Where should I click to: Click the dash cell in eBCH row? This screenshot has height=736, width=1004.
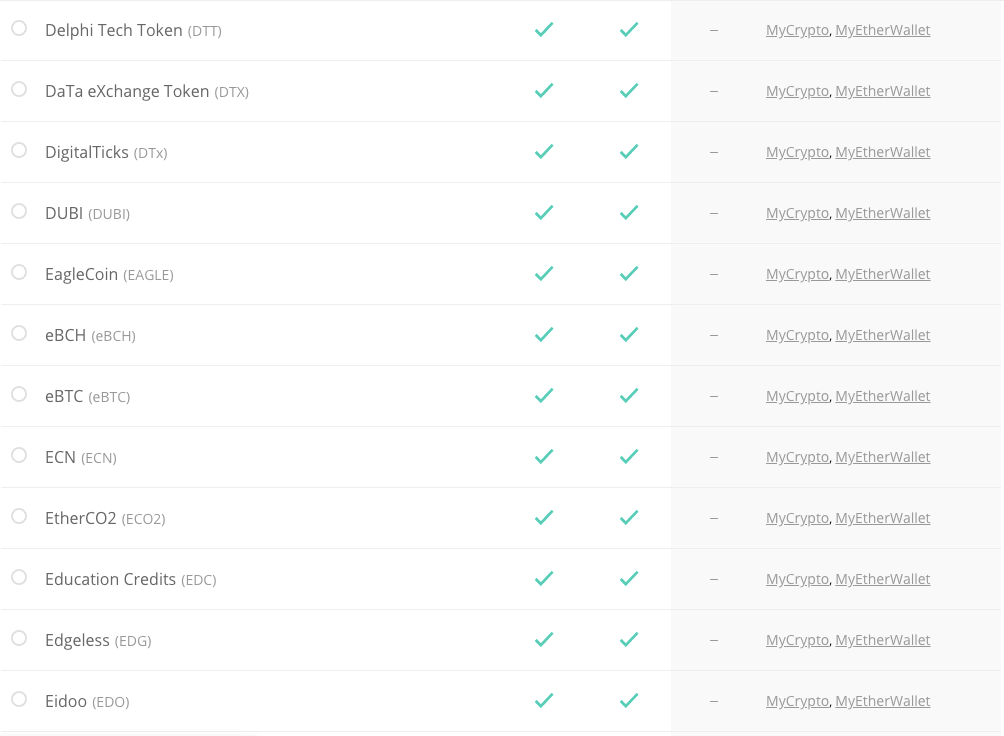(714, 335)
